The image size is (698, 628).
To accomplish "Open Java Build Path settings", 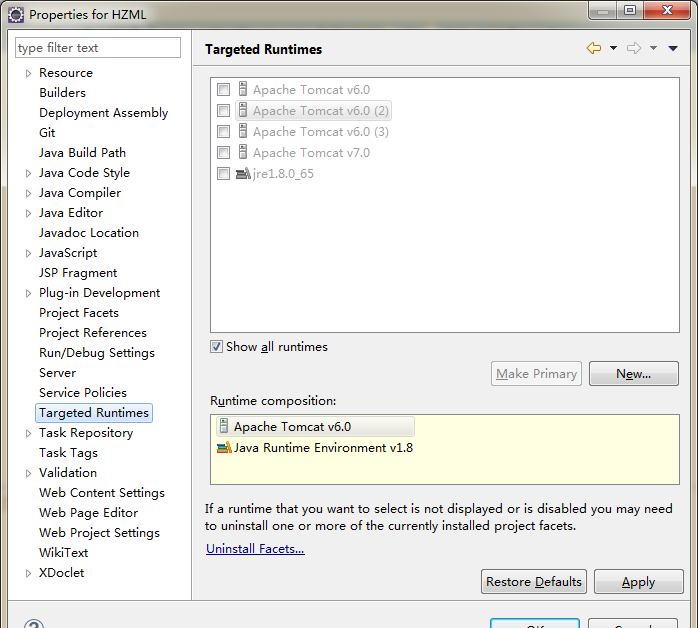I will [82, 153].
